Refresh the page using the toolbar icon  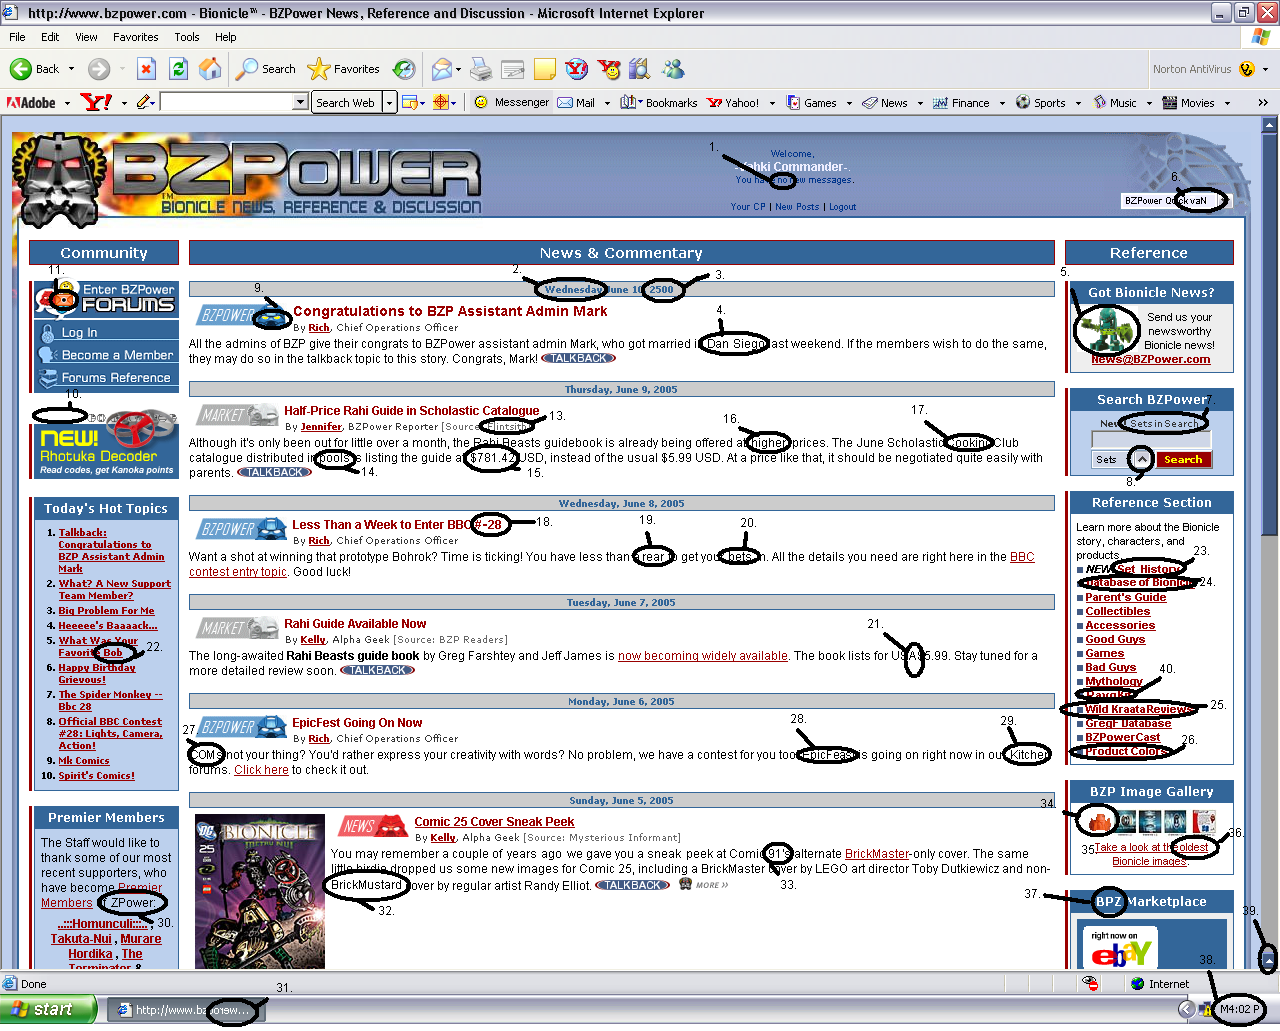coord(178,69)
